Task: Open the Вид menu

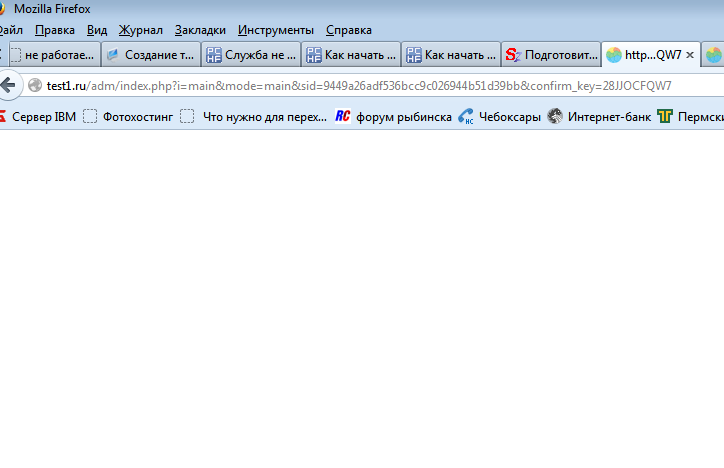Action: click(97, 30)
